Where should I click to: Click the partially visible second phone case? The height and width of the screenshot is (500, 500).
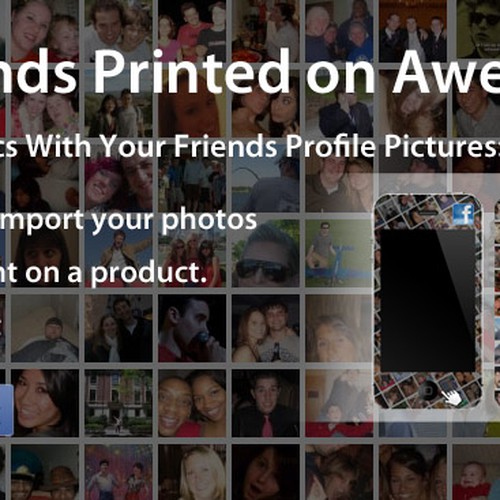pyautogui.click(x=497, y=300)
